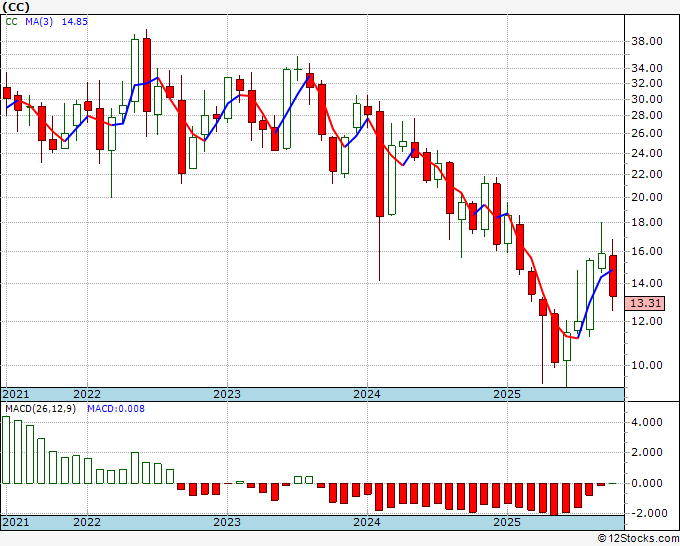680x546 pixels.
Task: Click the 12.00 price axis label
Action: tap(646, 321)
